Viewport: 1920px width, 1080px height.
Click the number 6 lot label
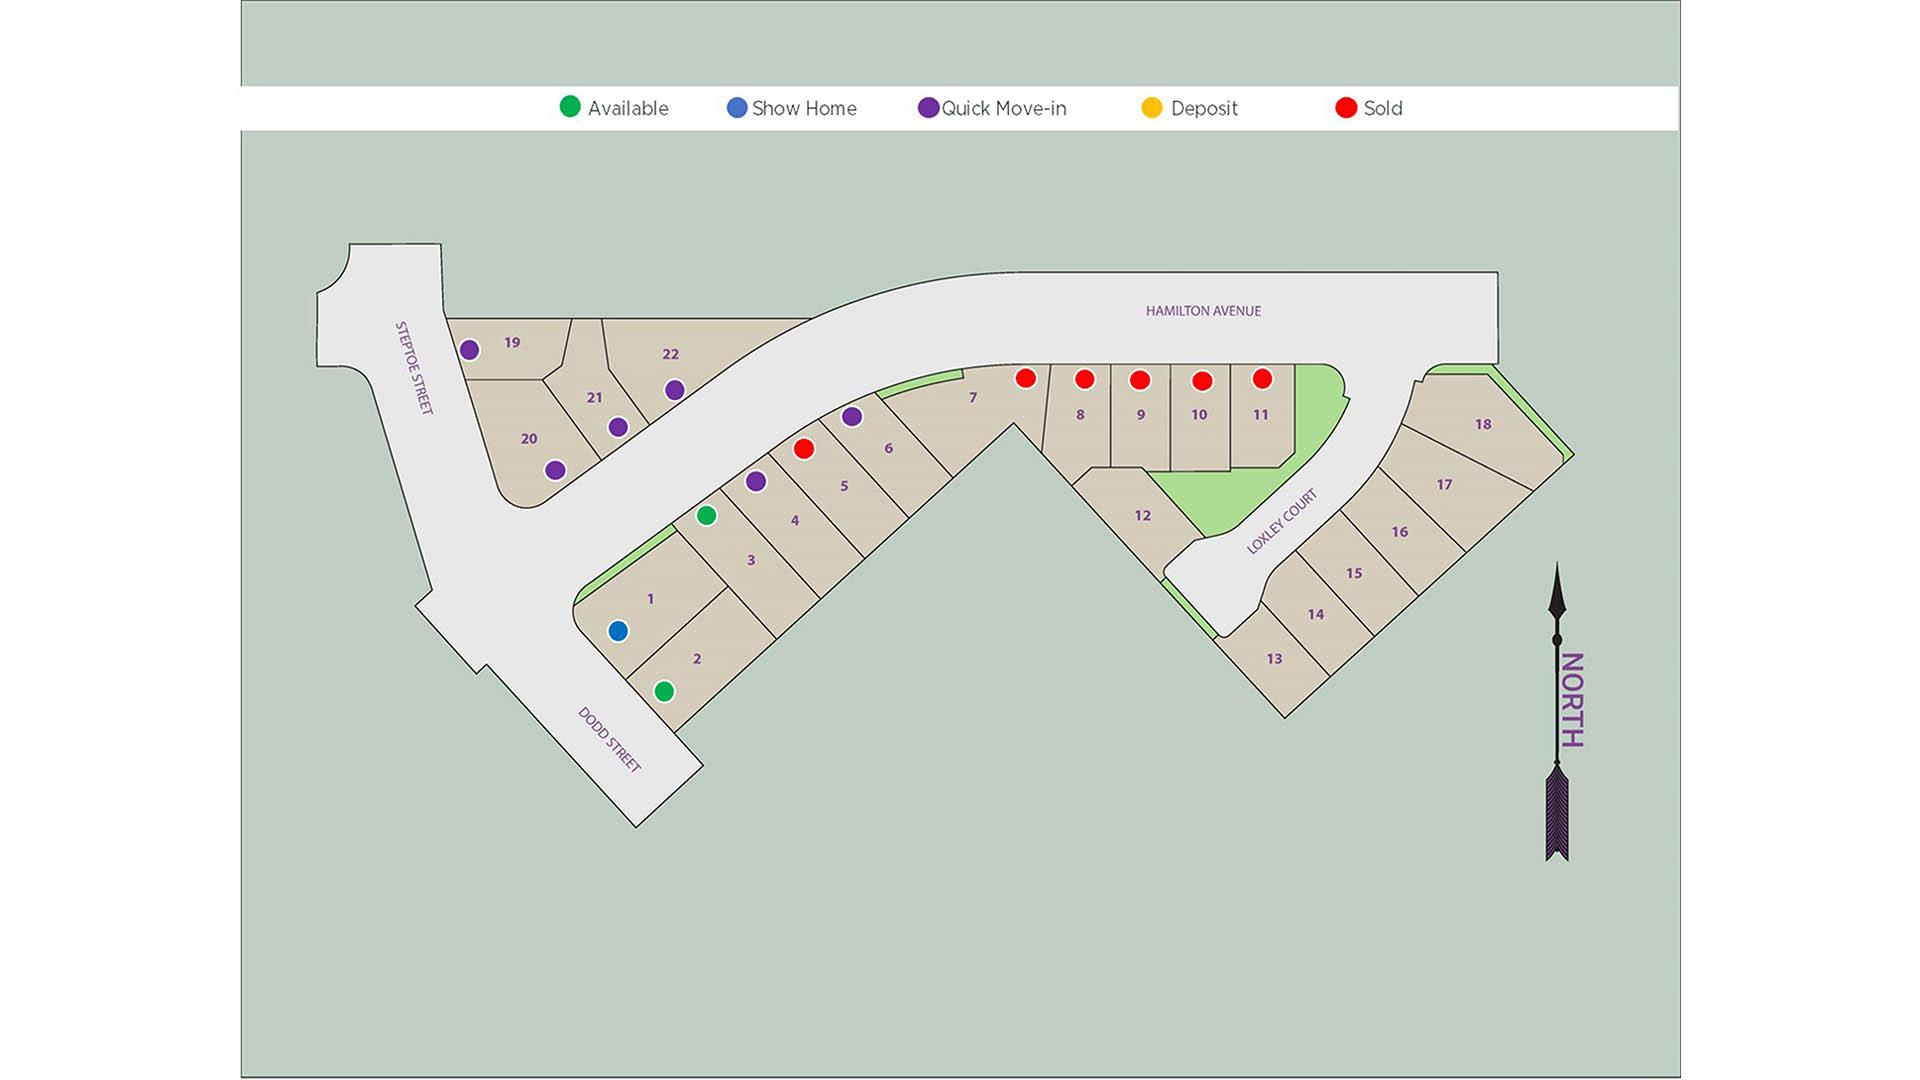[x=888, y=449]
